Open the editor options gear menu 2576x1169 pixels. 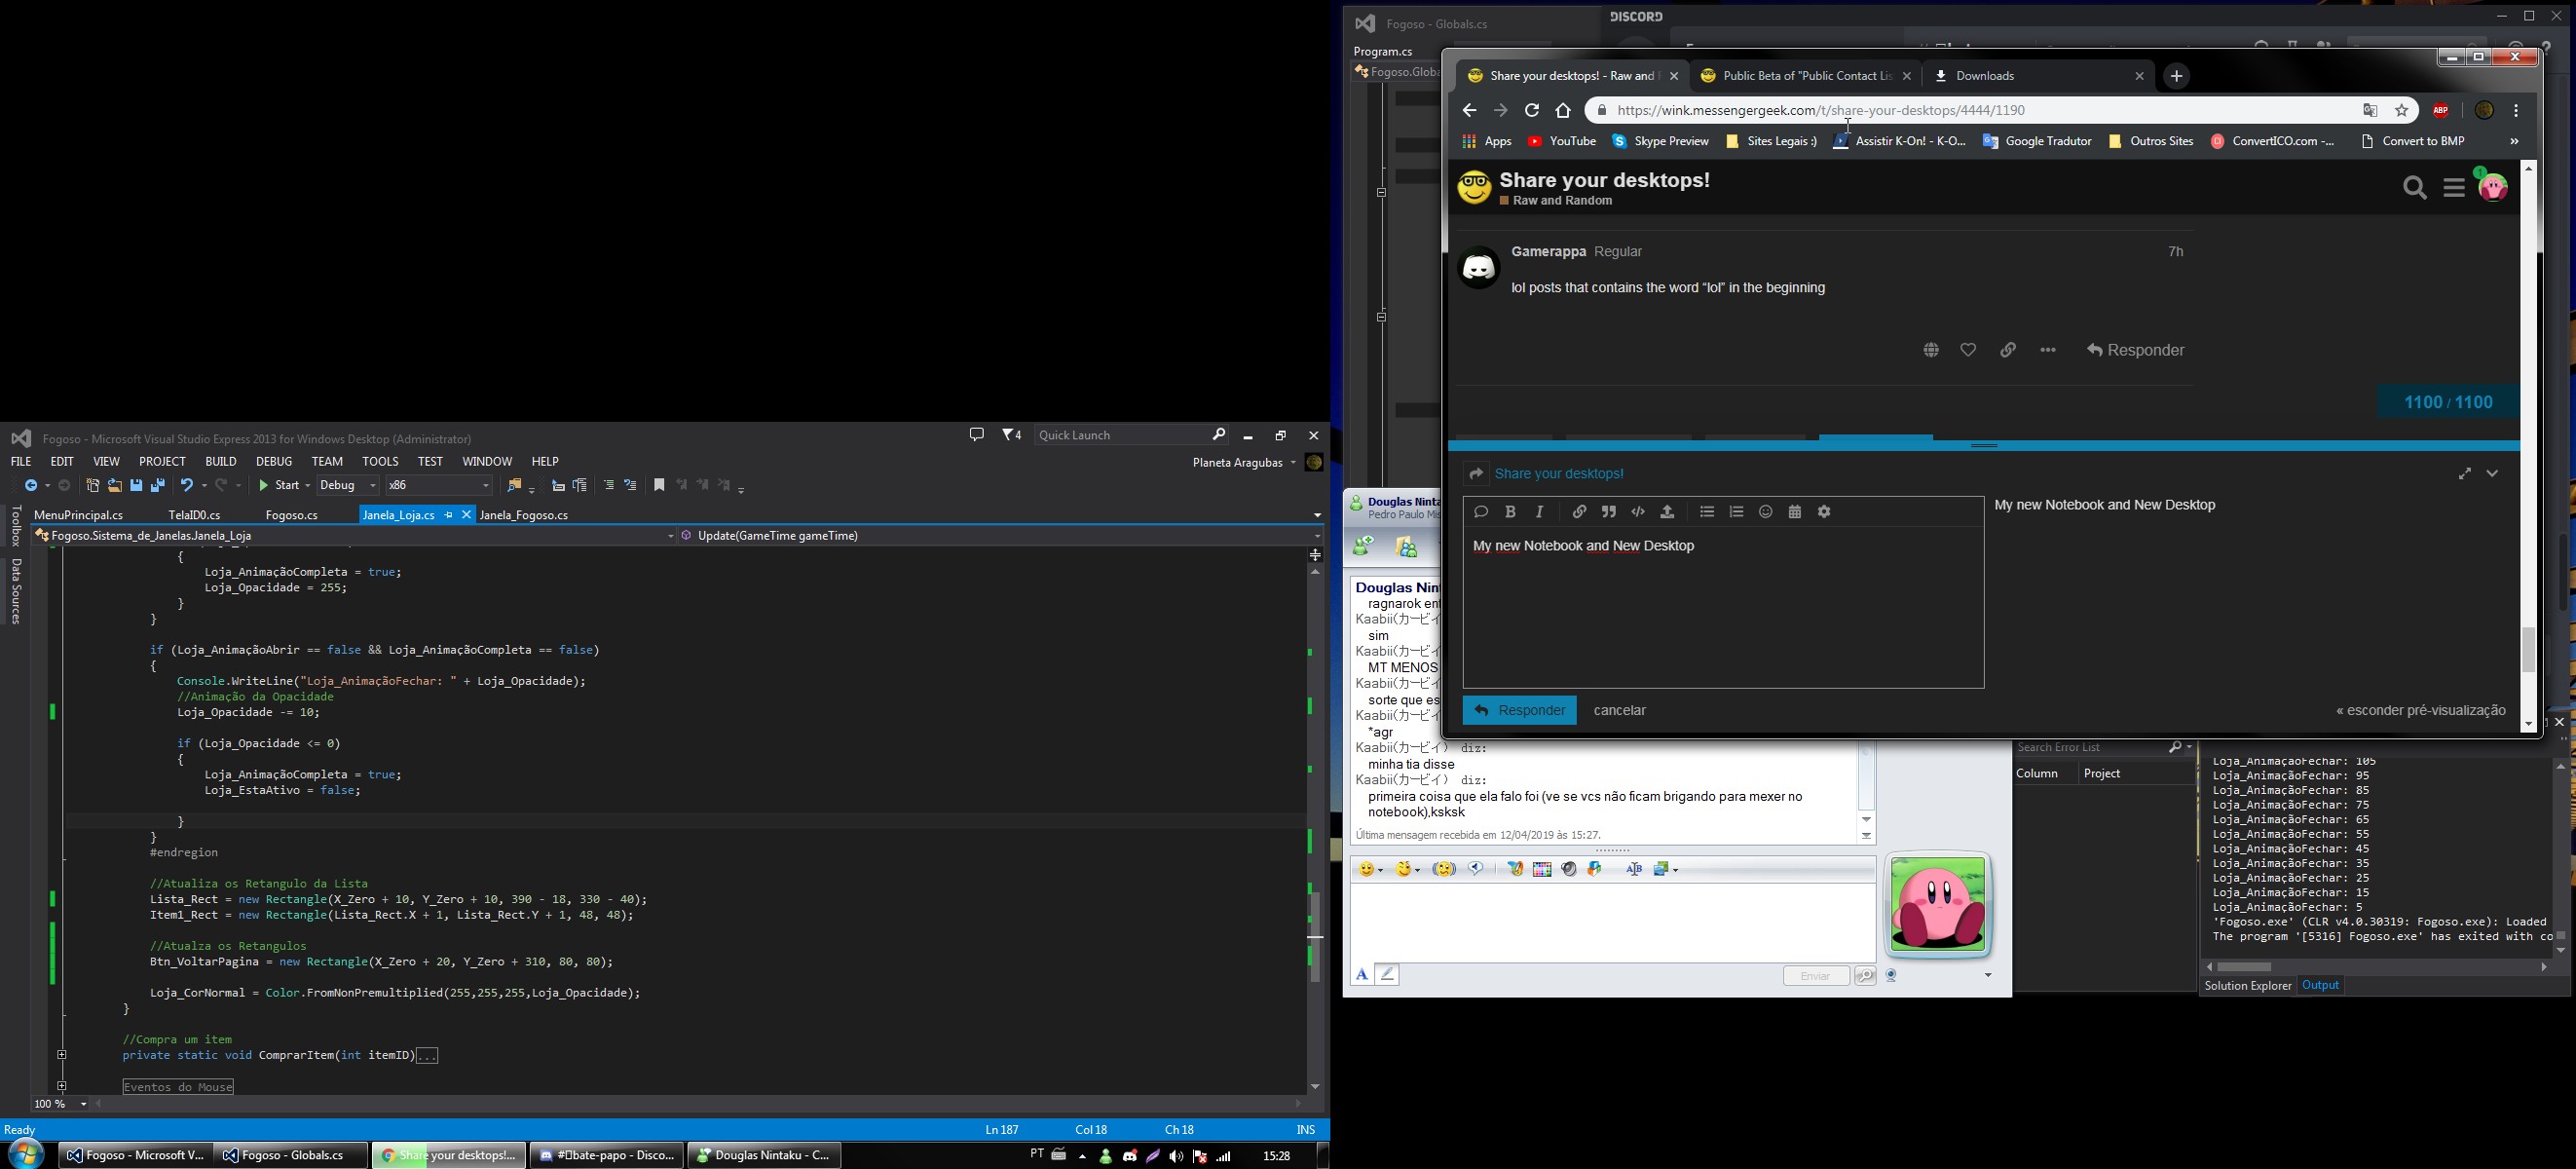coord(1824,512)
